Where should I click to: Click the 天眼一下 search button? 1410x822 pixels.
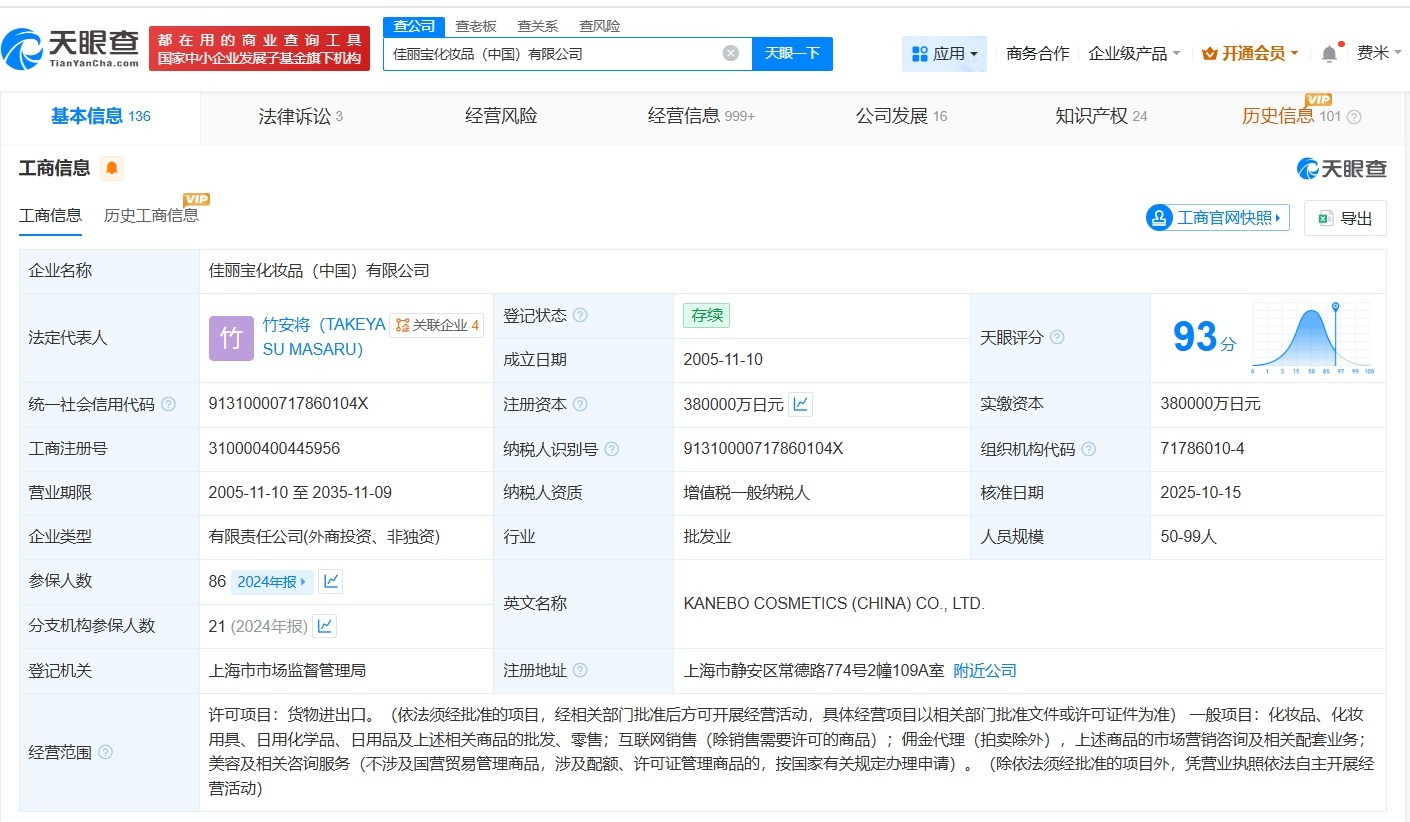[x=793, y=53]
